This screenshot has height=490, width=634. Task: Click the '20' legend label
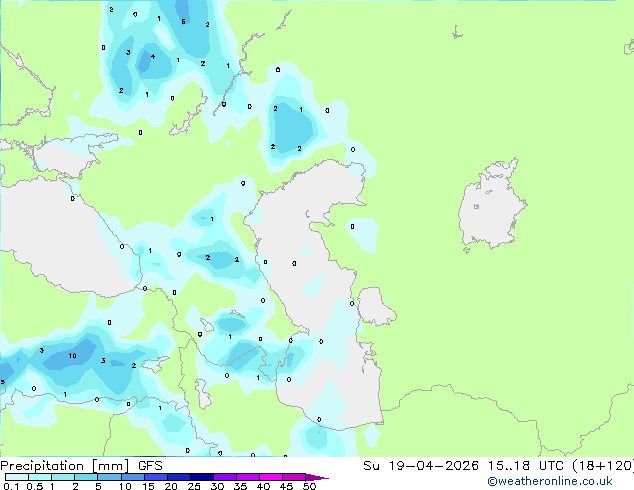click(171, 486)
